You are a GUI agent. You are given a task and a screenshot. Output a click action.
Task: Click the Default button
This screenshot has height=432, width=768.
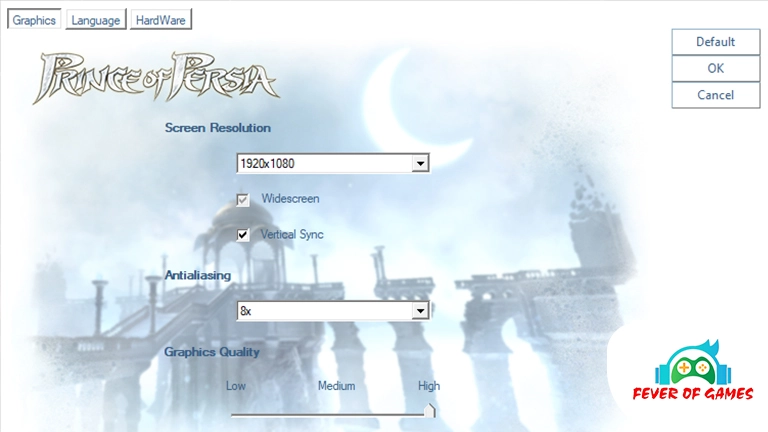pyautogui.click(x=716, y=42)
